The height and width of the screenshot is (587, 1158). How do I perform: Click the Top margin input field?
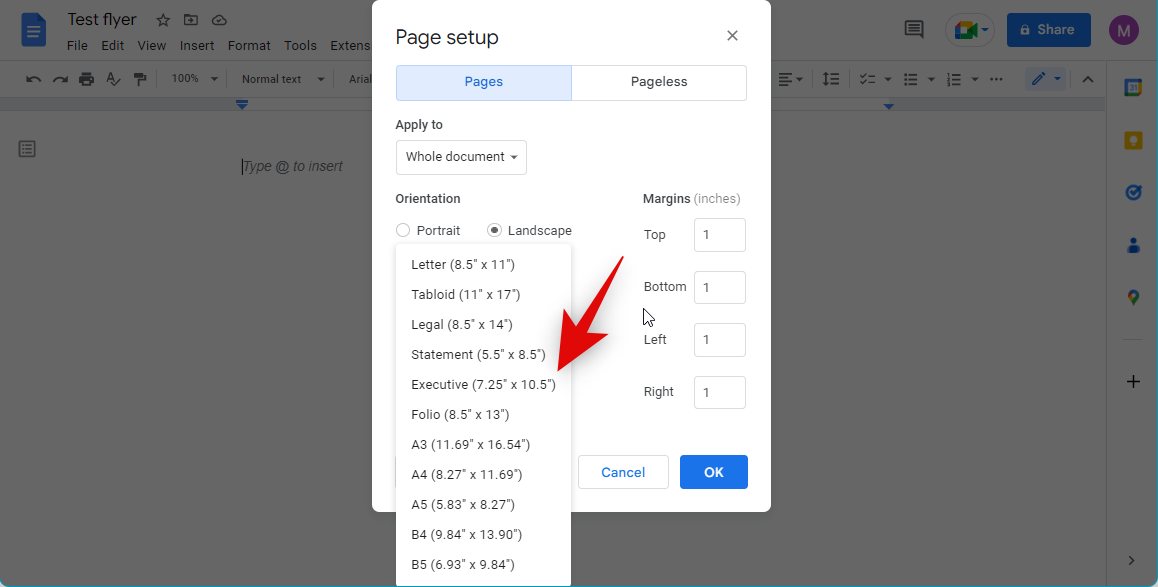tap(719, 235)
